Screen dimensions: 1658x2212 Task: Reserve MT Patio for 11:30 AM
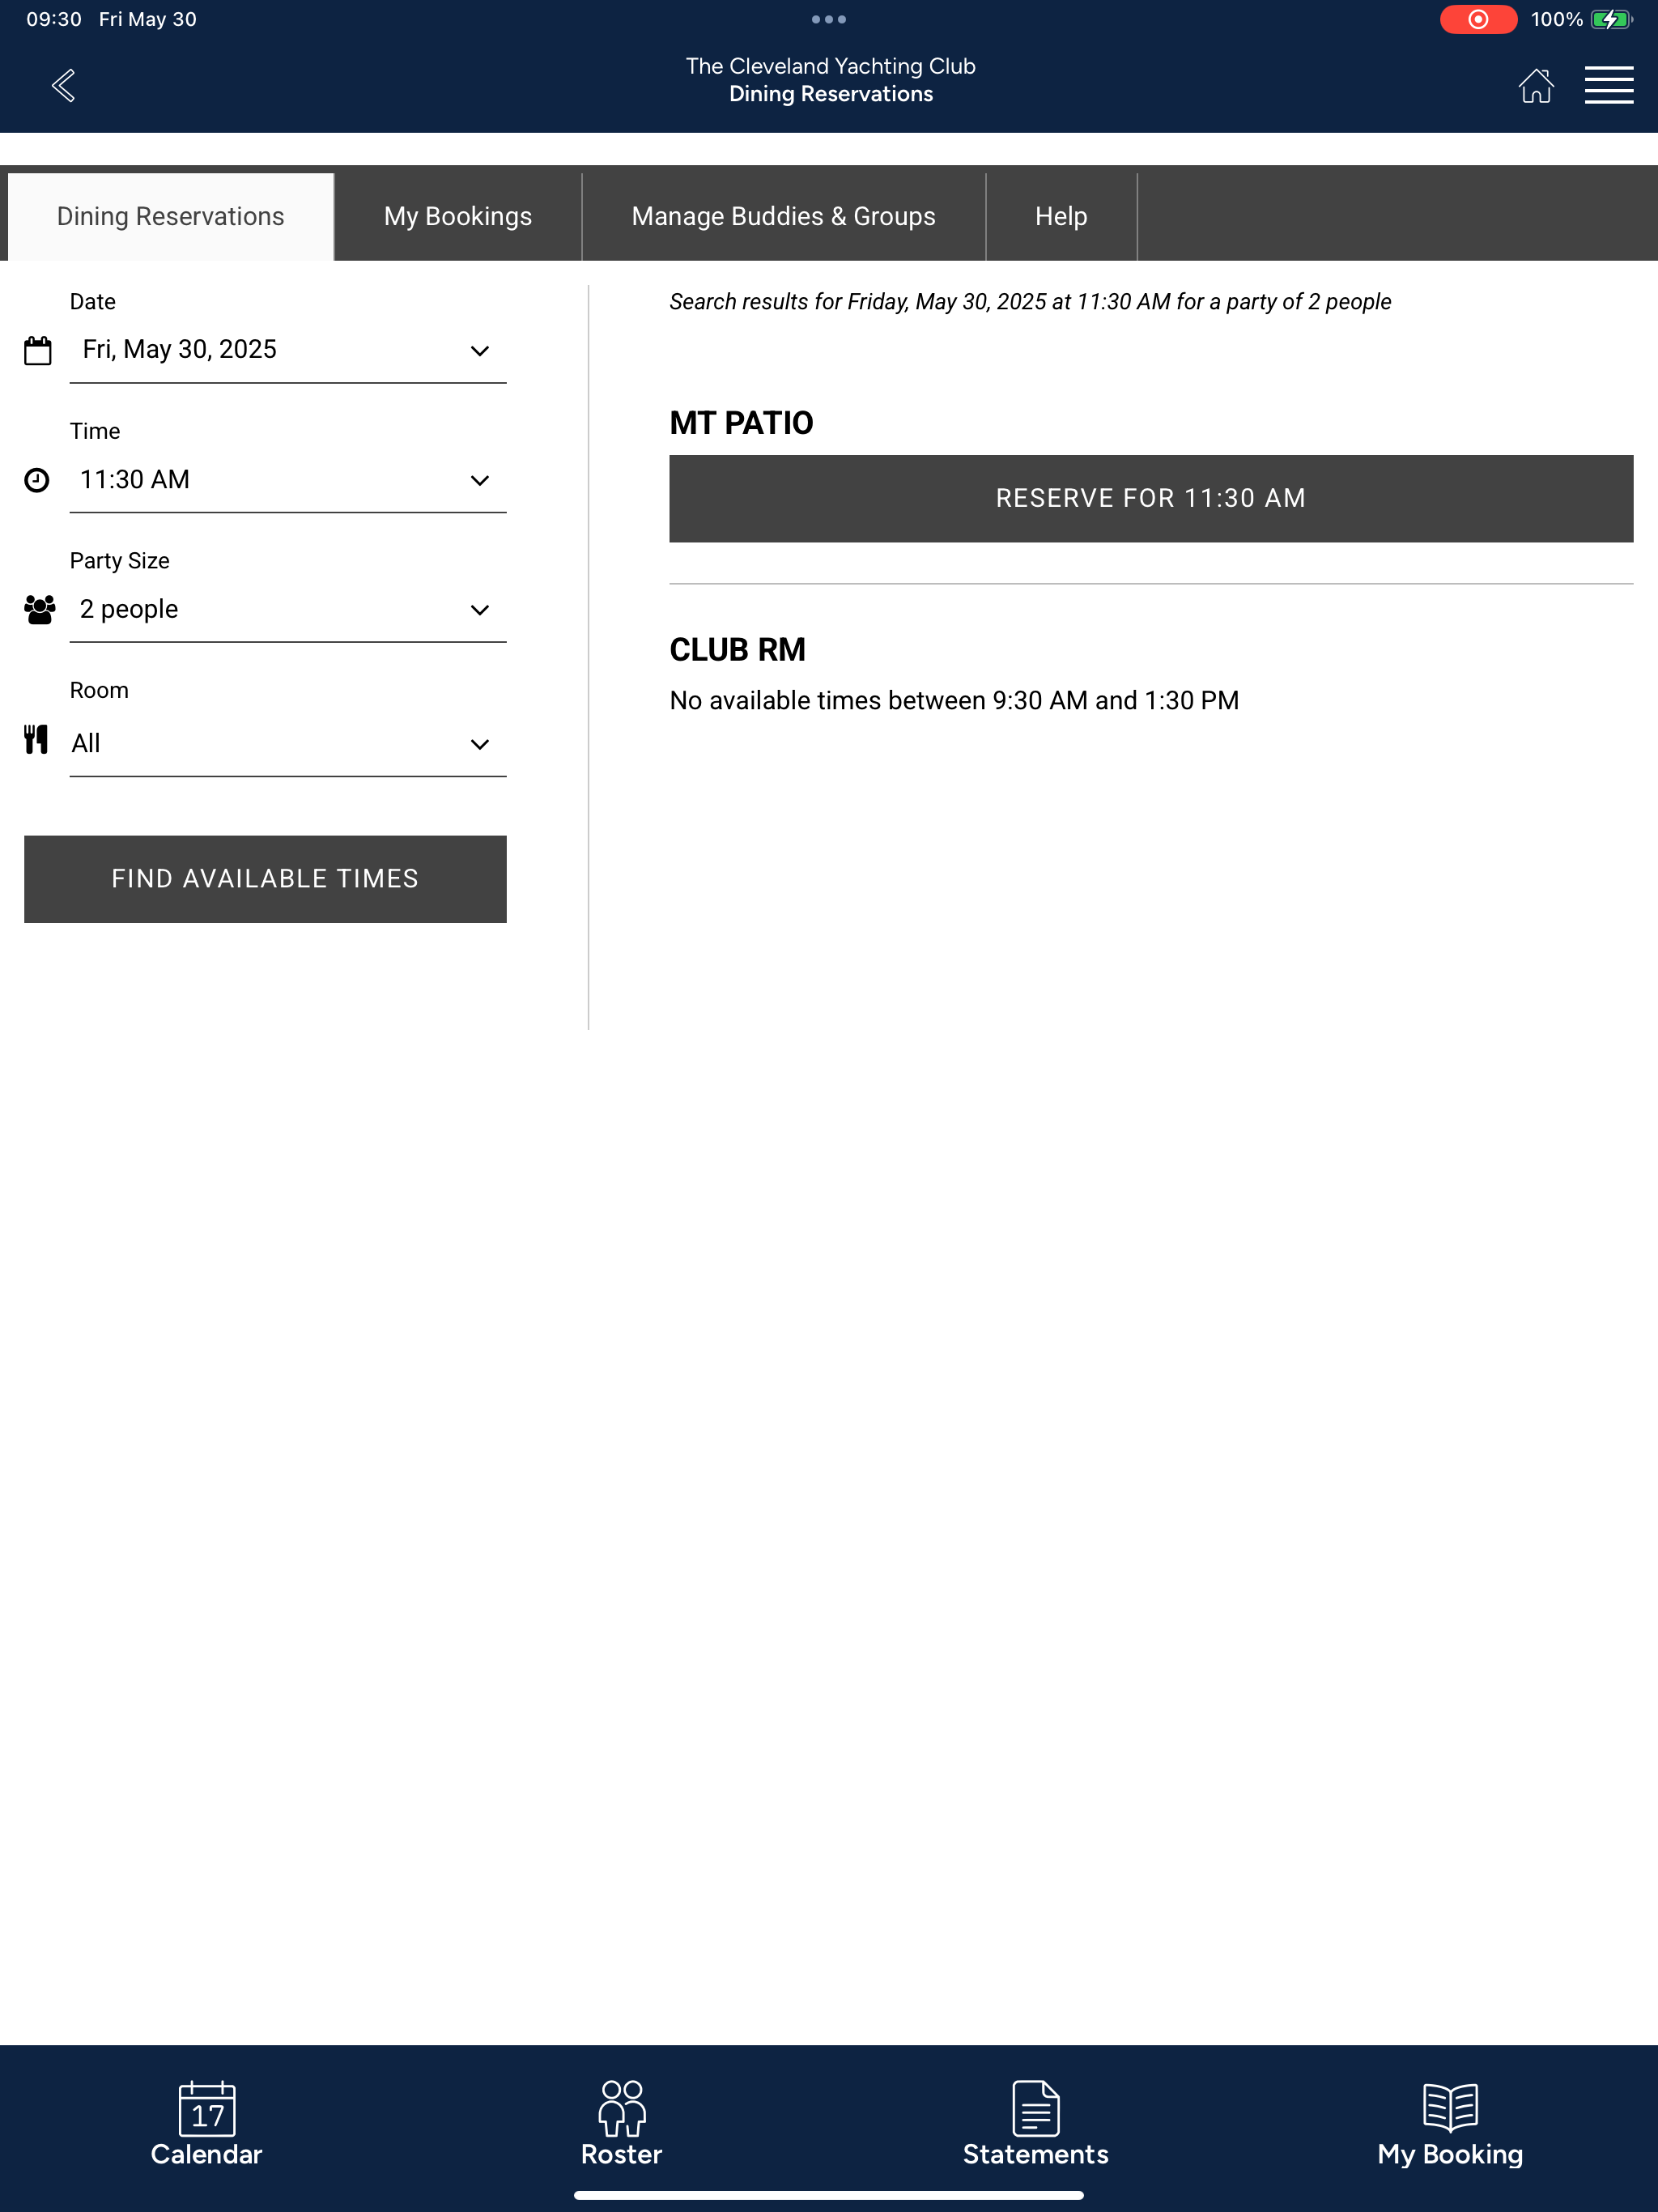1151,498
